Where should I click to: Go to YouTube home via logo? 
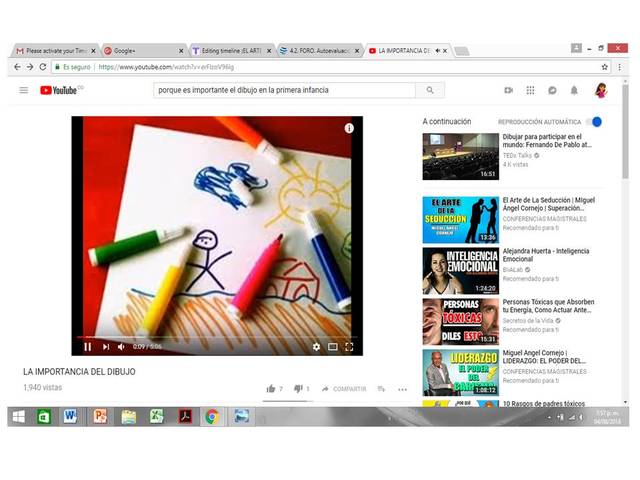(x=59, y=90)
